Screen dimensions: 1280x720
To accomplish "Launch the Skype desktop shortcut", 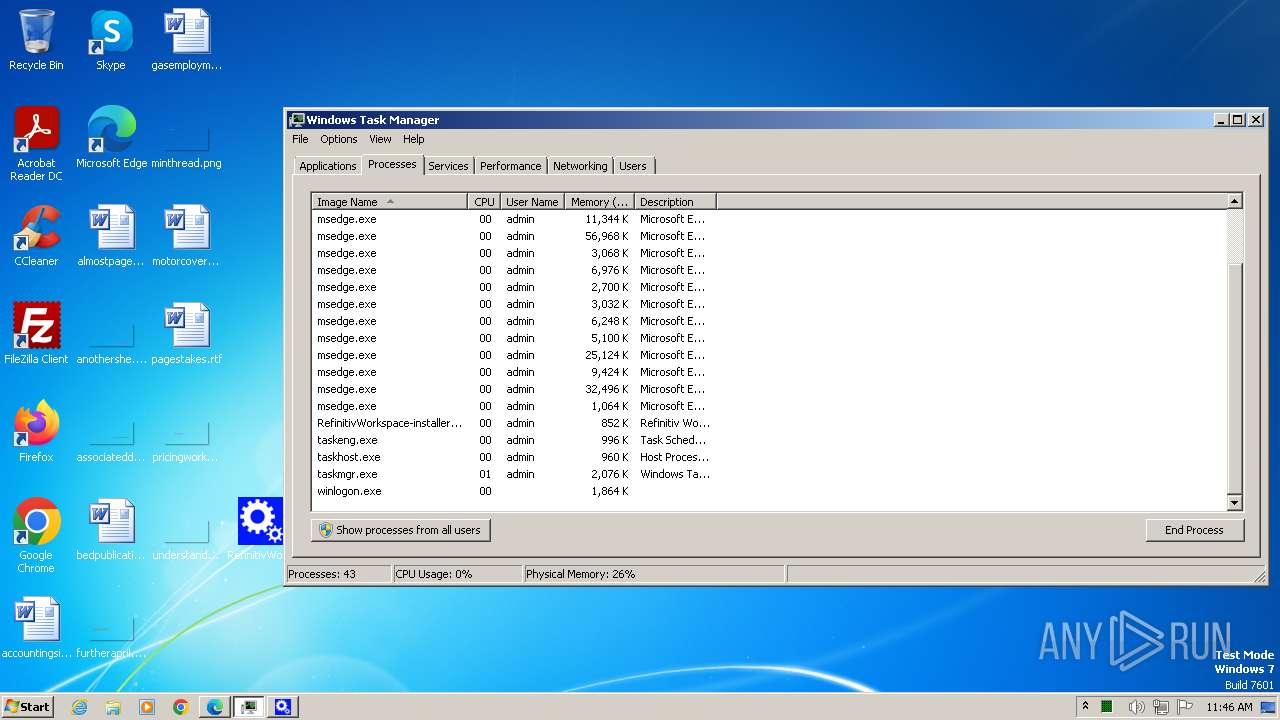I will click(111, 40).
